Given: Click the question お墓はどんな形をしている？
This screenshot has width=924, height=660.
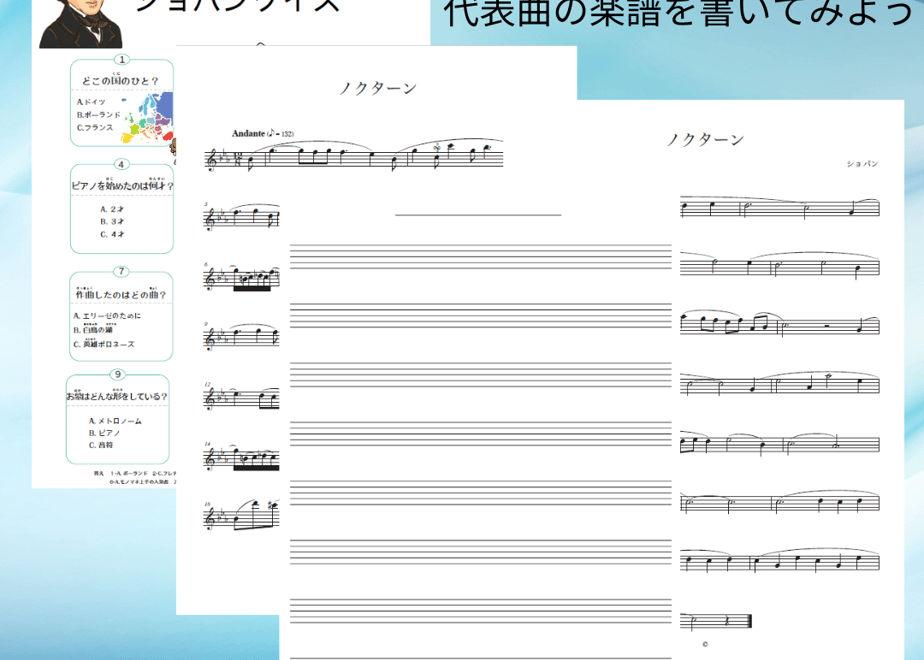Looking at the screenshot, I should 117,396.
